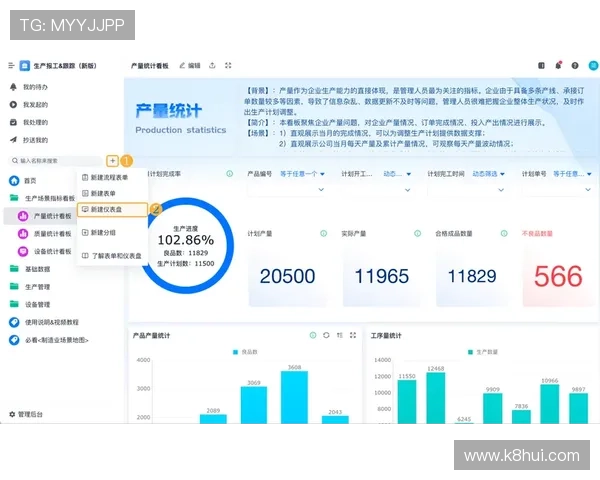Click the red 566 不良品数量 value

558,276
